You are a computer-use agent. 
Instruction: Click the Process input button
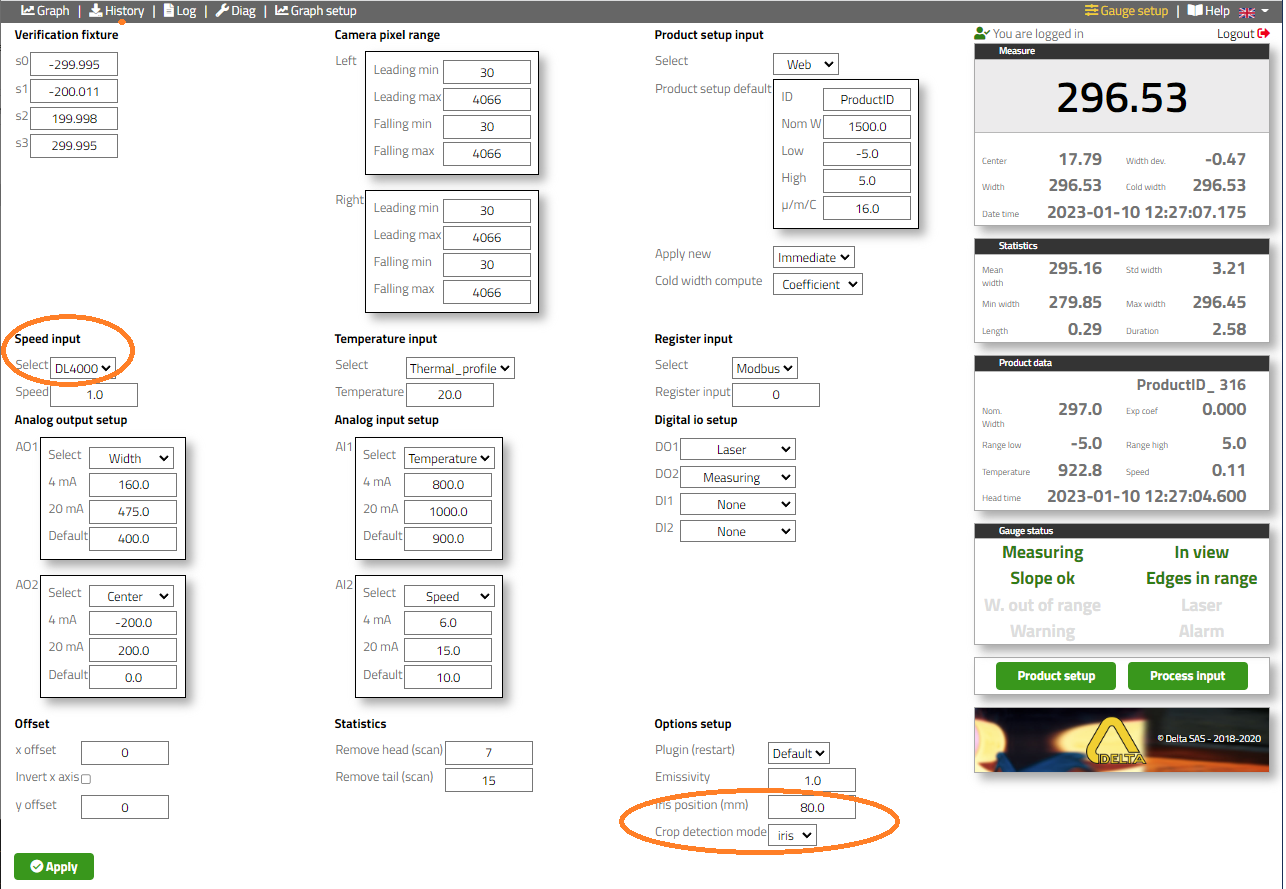[1187, 676]
